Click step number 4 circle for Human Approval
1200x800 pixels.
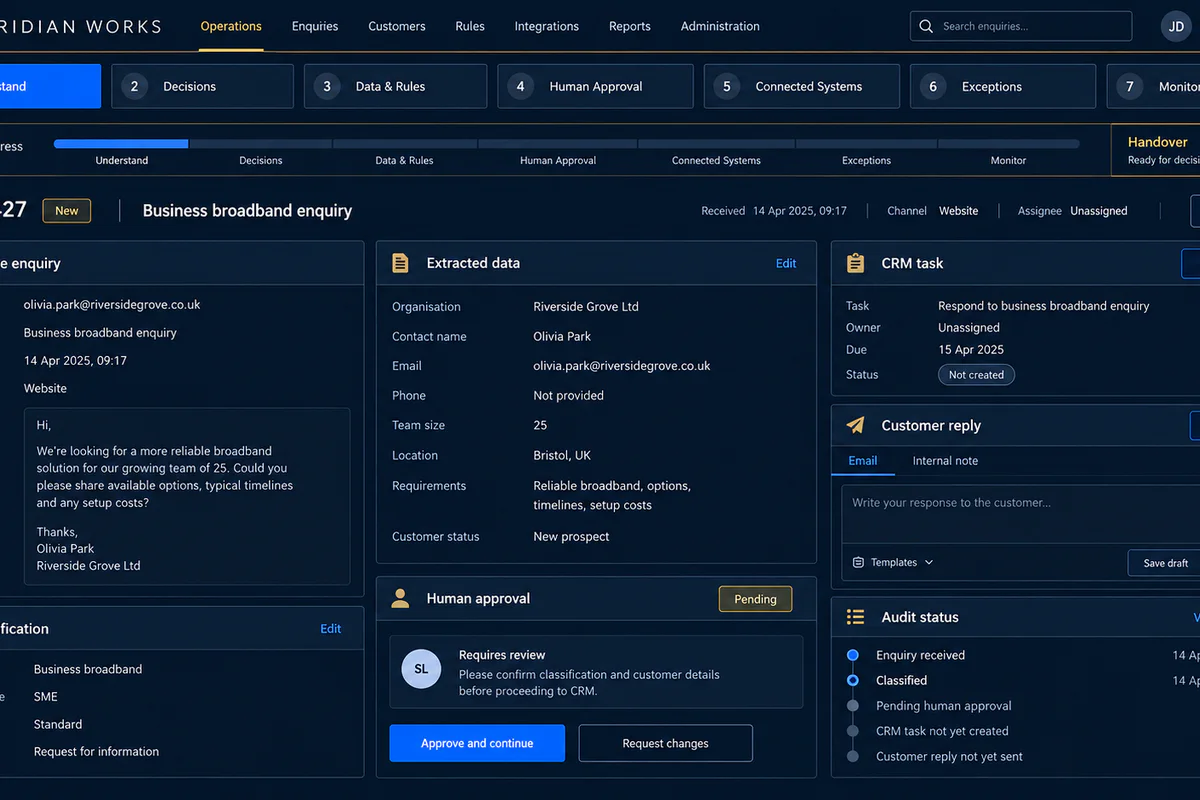click(520, 86)
